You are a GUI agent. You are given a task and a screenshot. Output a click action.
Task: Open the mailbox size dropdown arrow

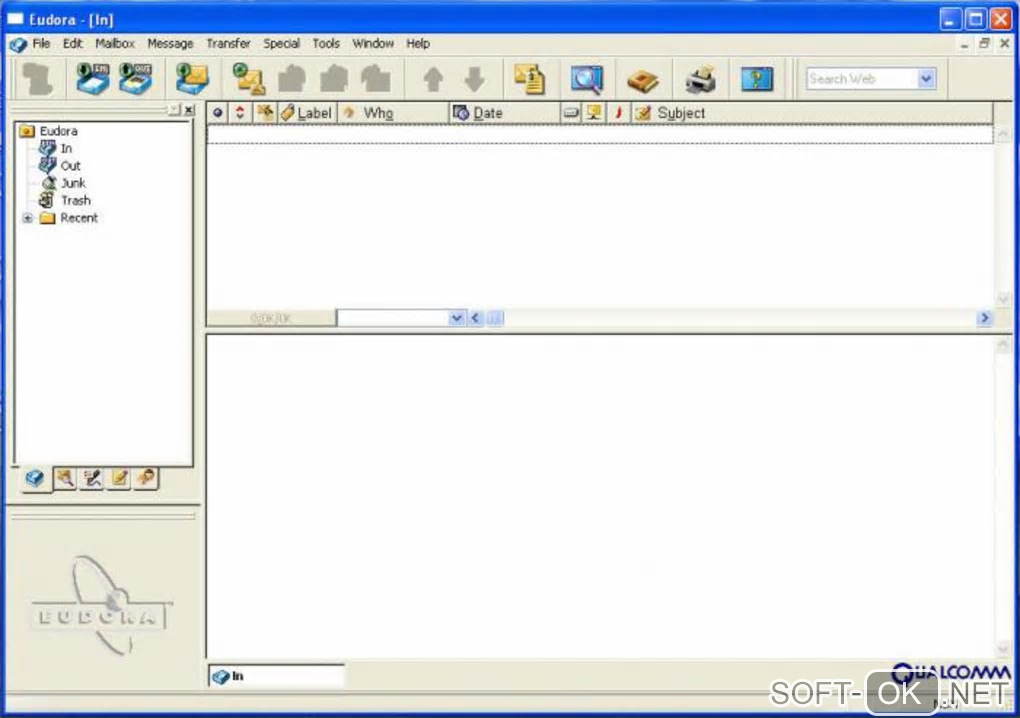coord(457,318)
